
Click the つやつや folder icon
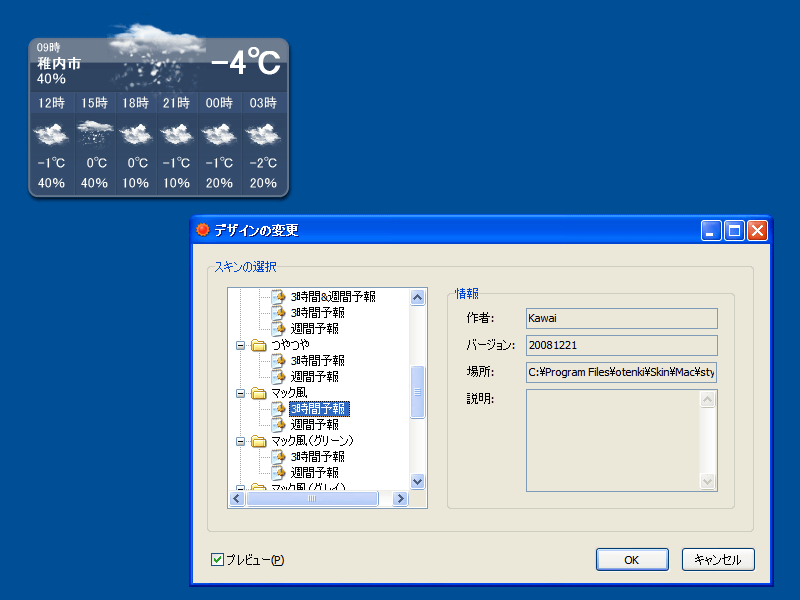click(x=258, y=345)
